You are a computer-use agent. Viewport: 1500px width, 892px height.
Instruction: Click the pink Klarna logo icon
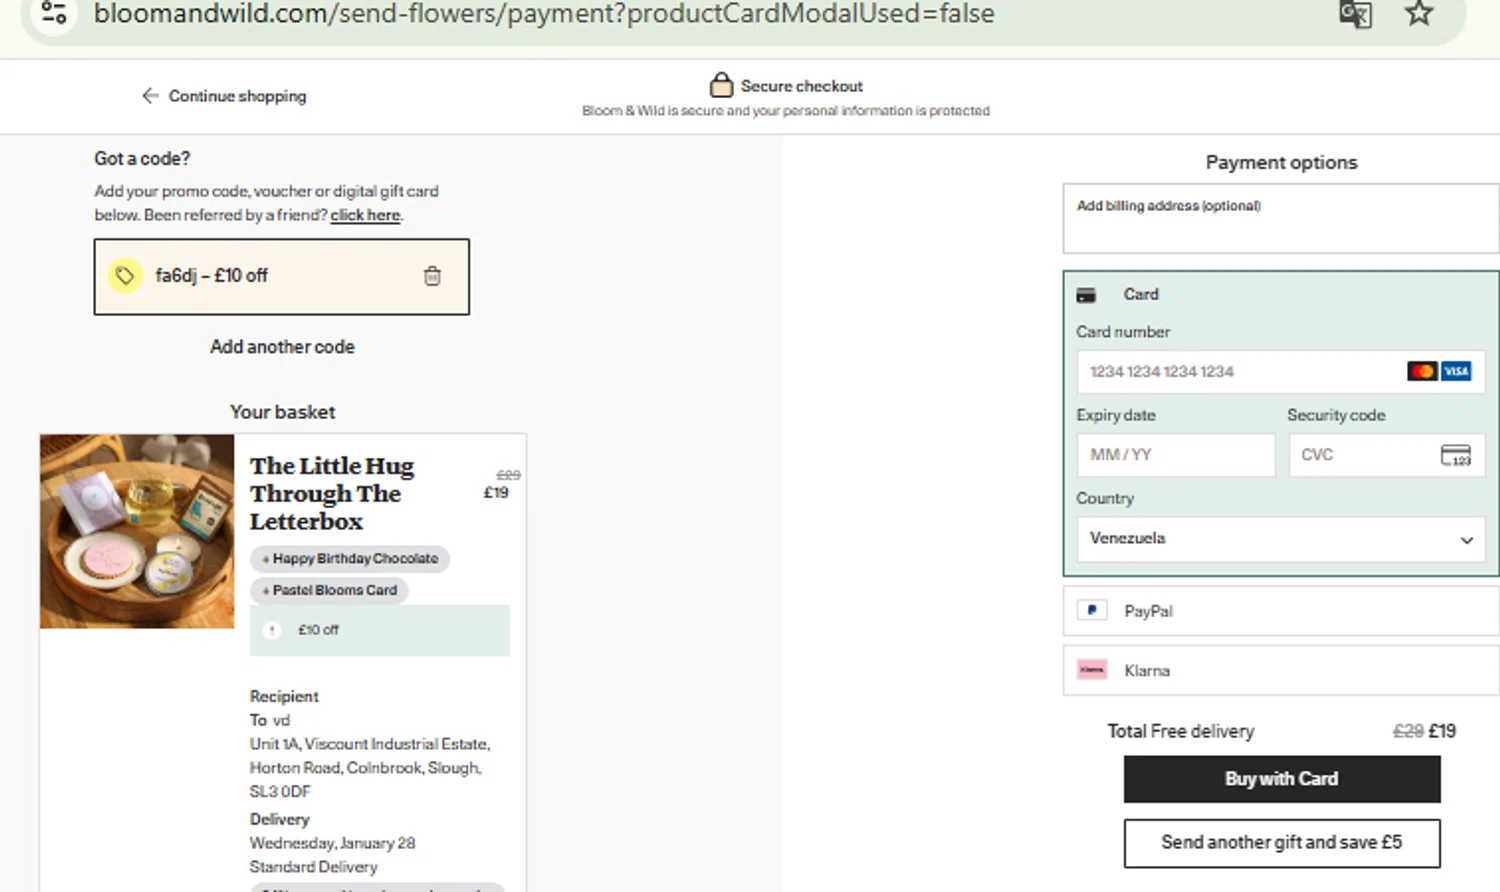(1092, 670)
